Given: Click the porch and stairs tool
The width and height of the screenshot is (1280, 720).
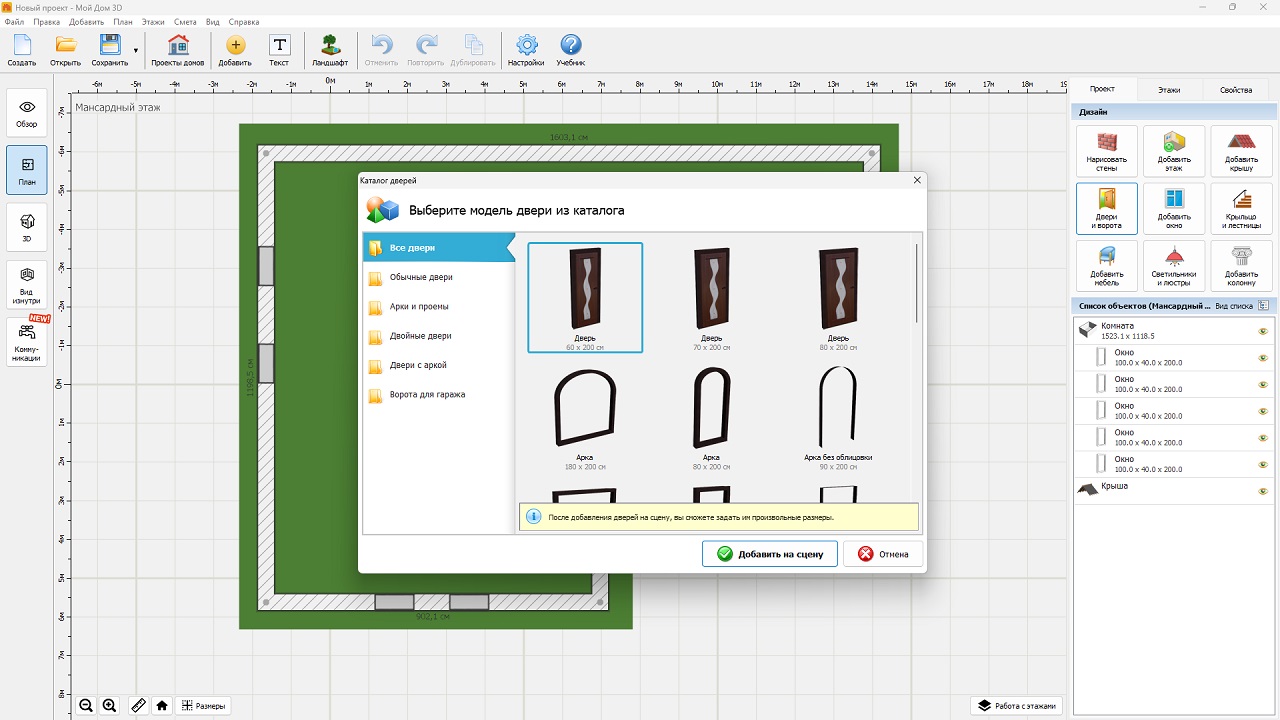Looking at the screenshot, I should coord(1241,208).
